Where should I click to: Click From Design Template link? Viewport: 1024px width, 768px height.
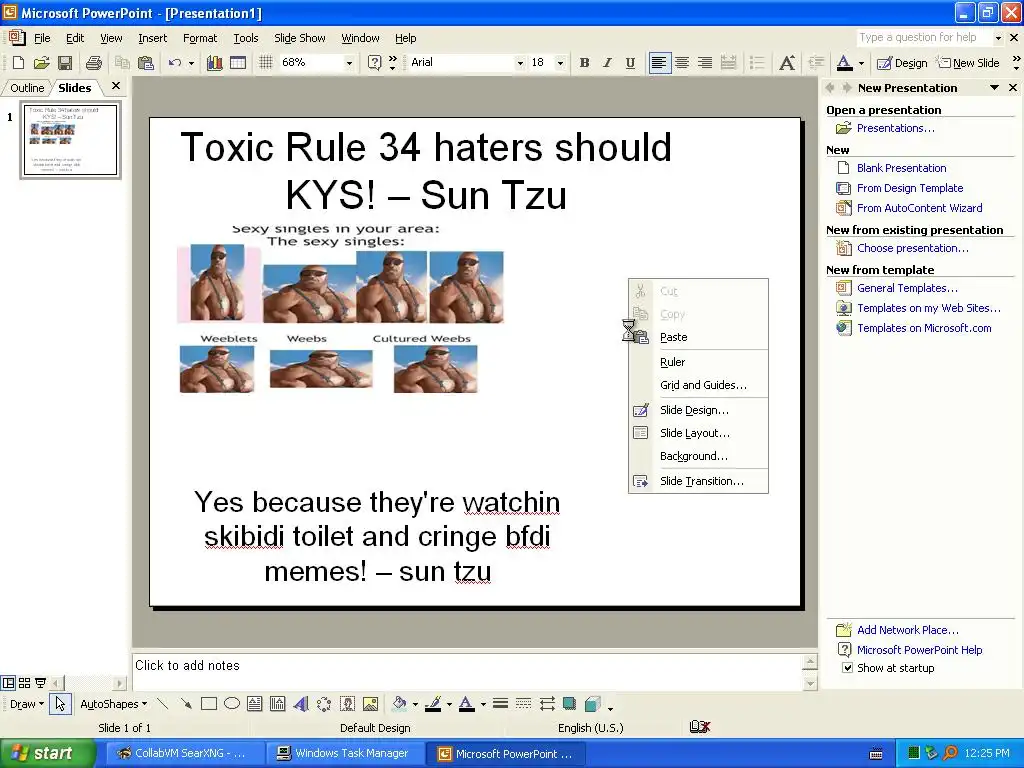click(910, 188)
